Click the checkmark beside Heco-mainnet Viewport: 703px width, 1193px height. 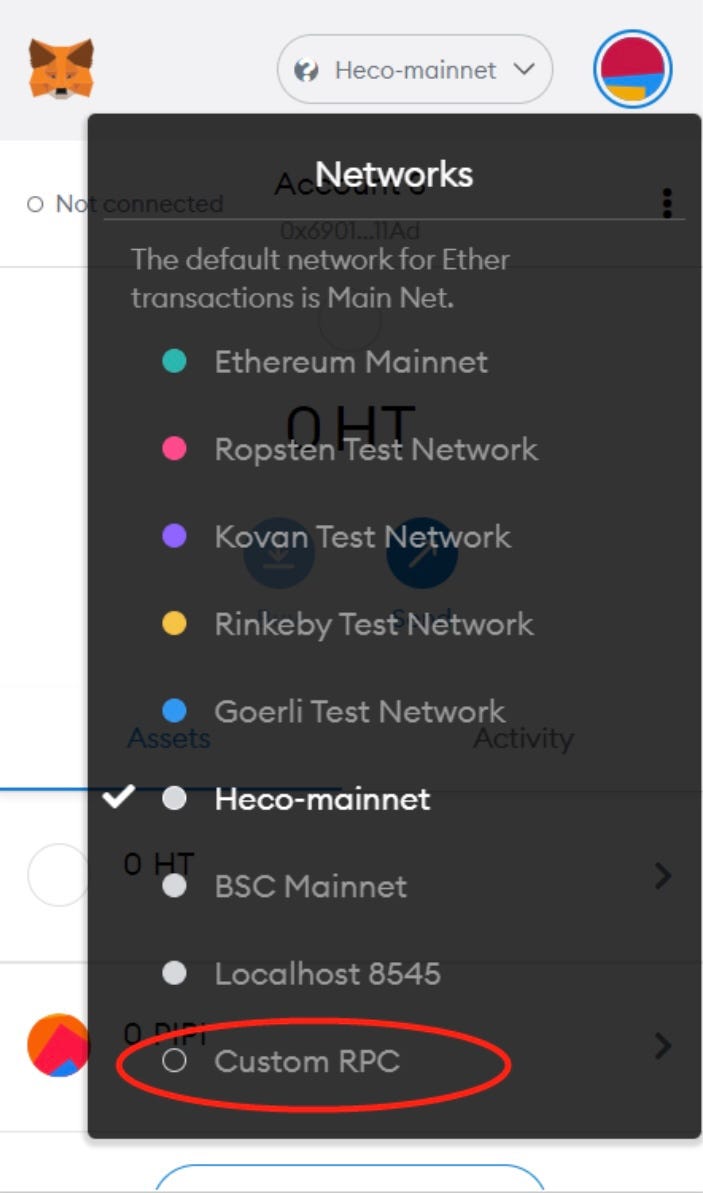pyautogui.click(x=120, y=797)
